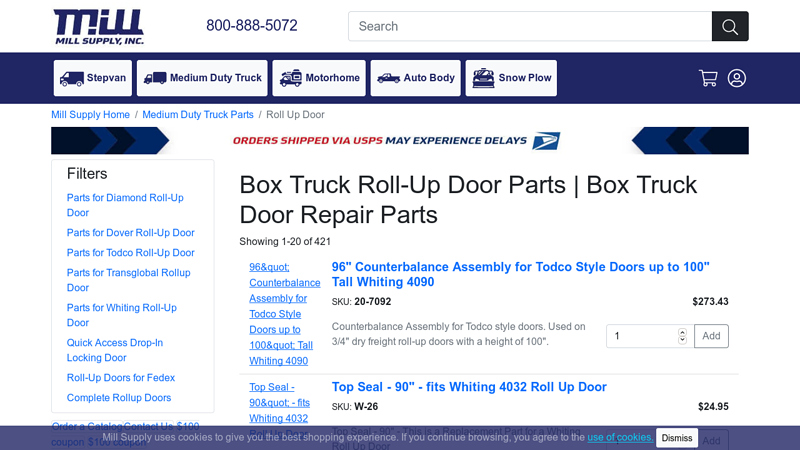Filter by Parts for Diamond Roll-Up Door
Image resolution: width=800 pixels, height=450 pixels.
125,205
